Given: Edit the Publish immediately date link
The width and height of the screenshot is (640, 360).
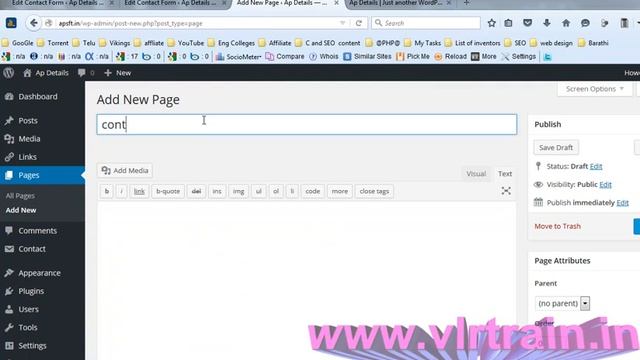Looking at the screenshot, I should click(622, 203).
